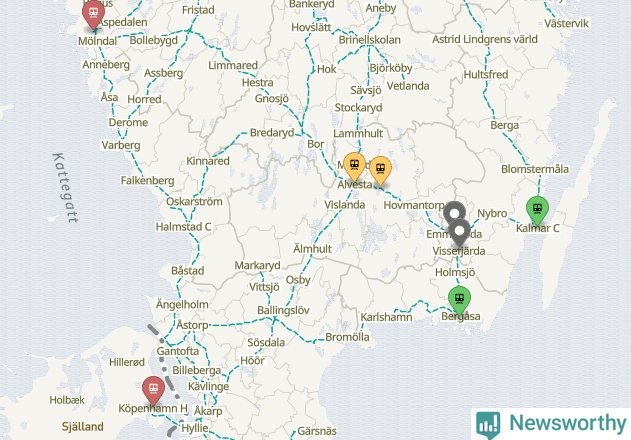Click the red train marker at Köpenhamn H
Screen dimensions: 631x440
click(x=153, y=390)
